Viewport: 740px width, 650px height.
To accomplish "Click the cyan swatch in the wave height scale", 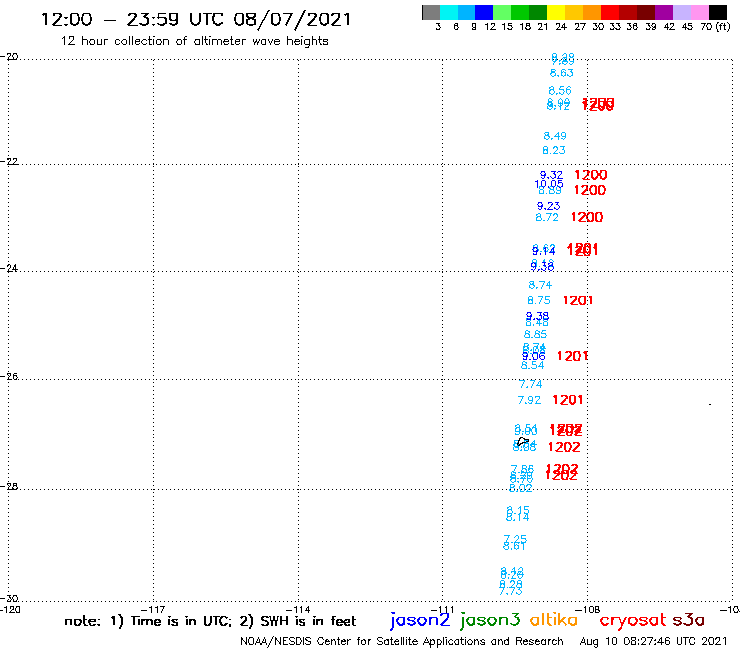I will coord(449,12).
